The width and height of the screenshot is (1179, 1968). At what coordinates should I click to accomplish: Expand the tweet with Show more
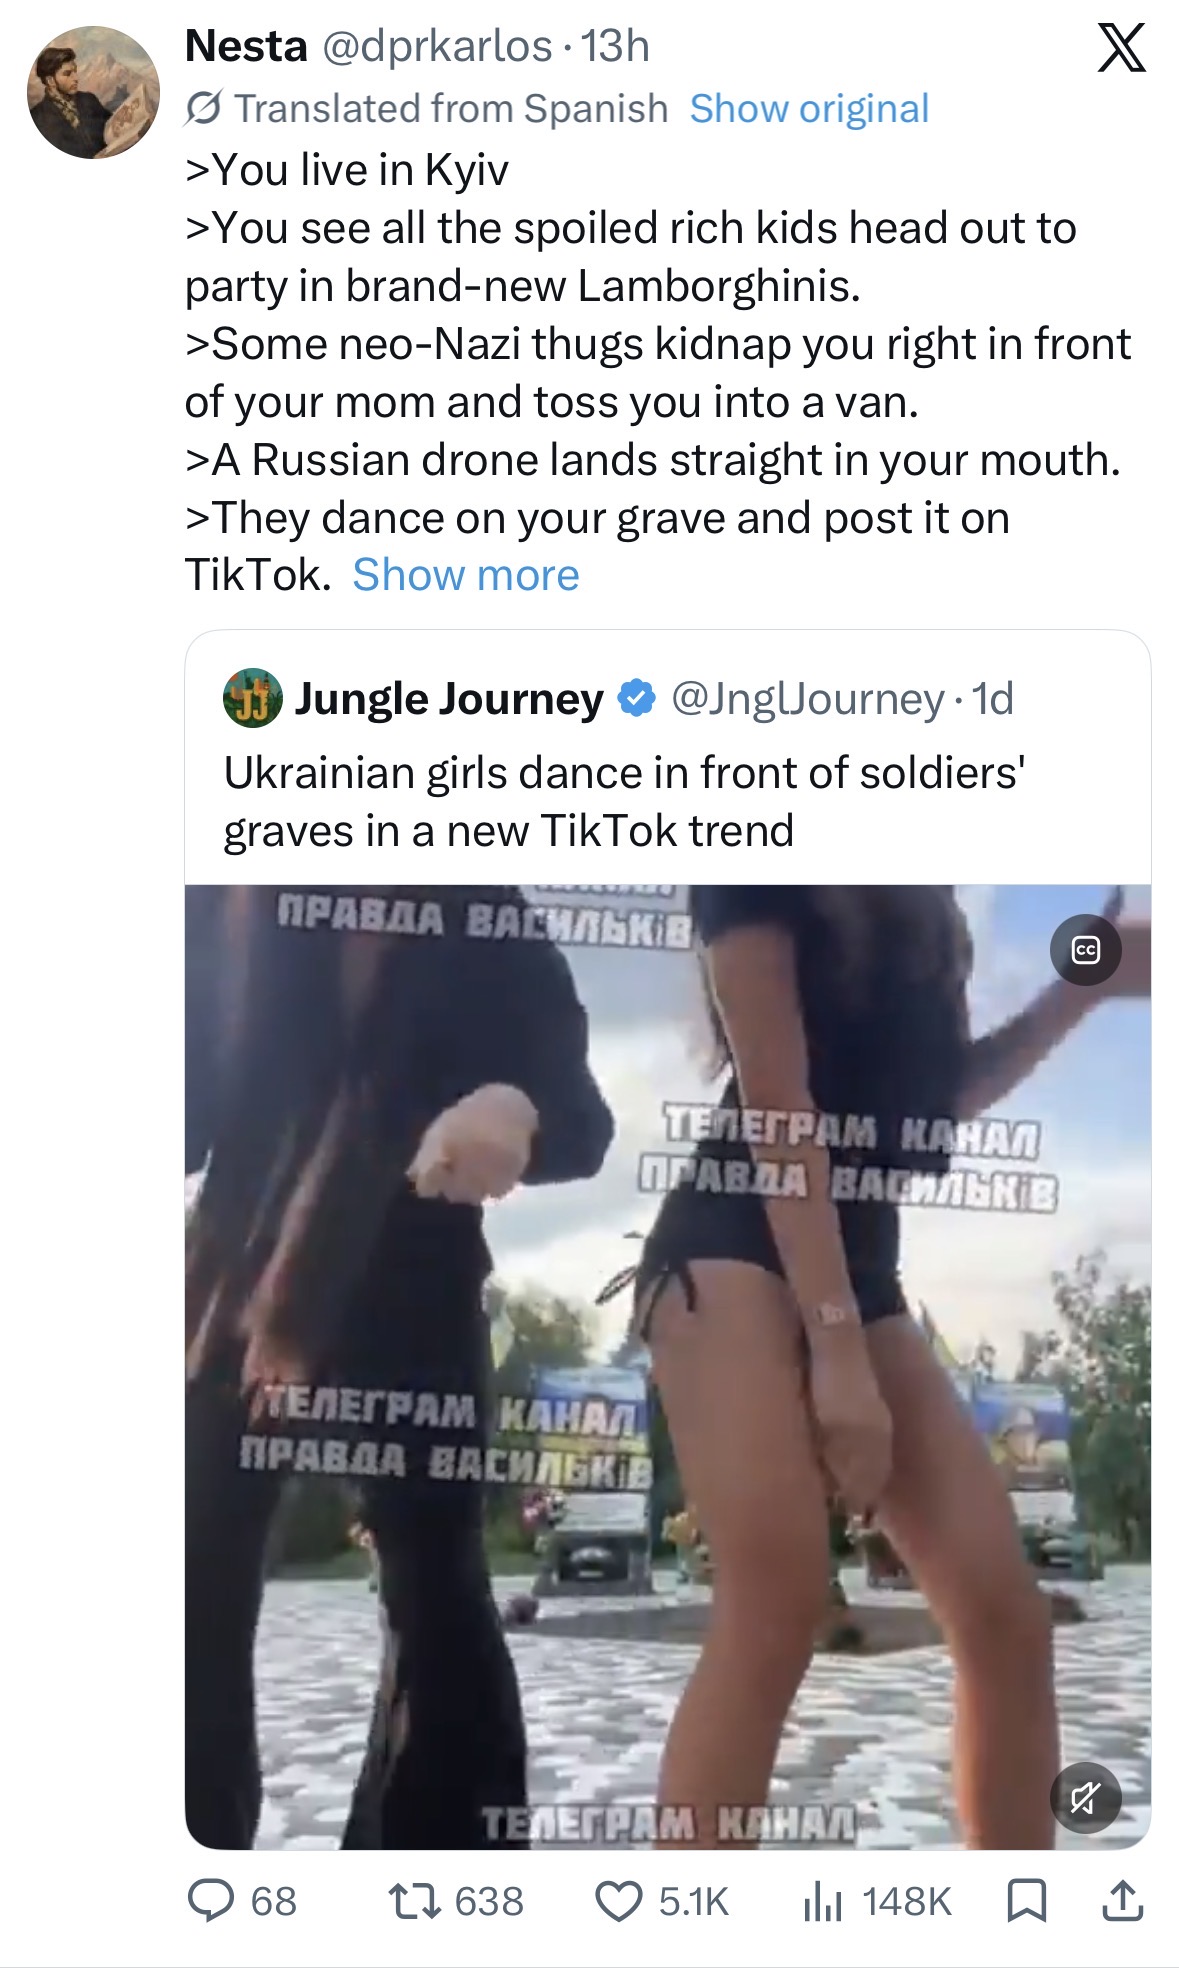tap(466, 575)
